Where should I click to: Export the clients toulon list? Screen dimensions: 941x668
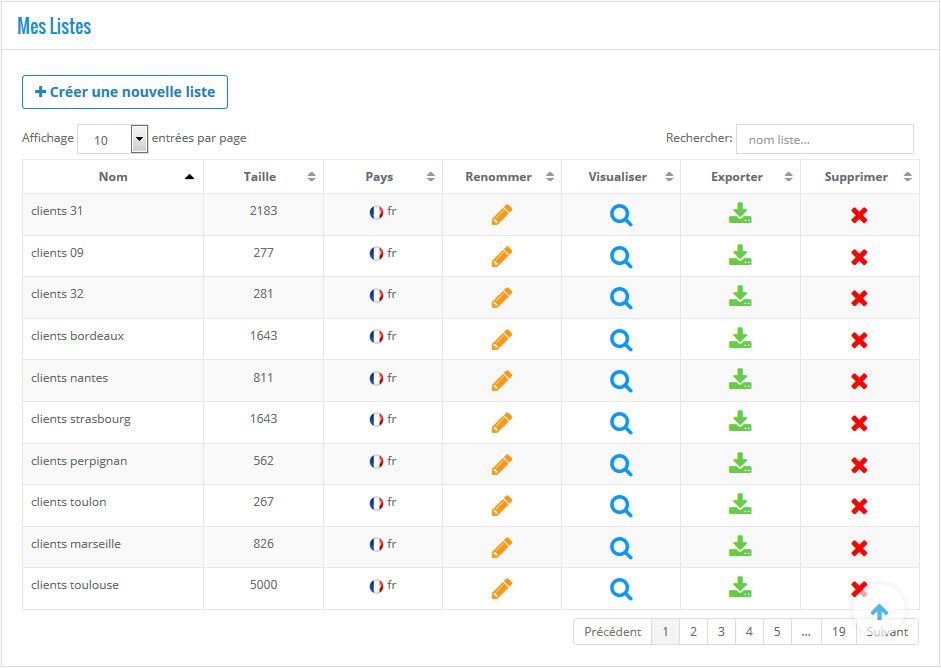pyautogui.click(x=740, y=504)
